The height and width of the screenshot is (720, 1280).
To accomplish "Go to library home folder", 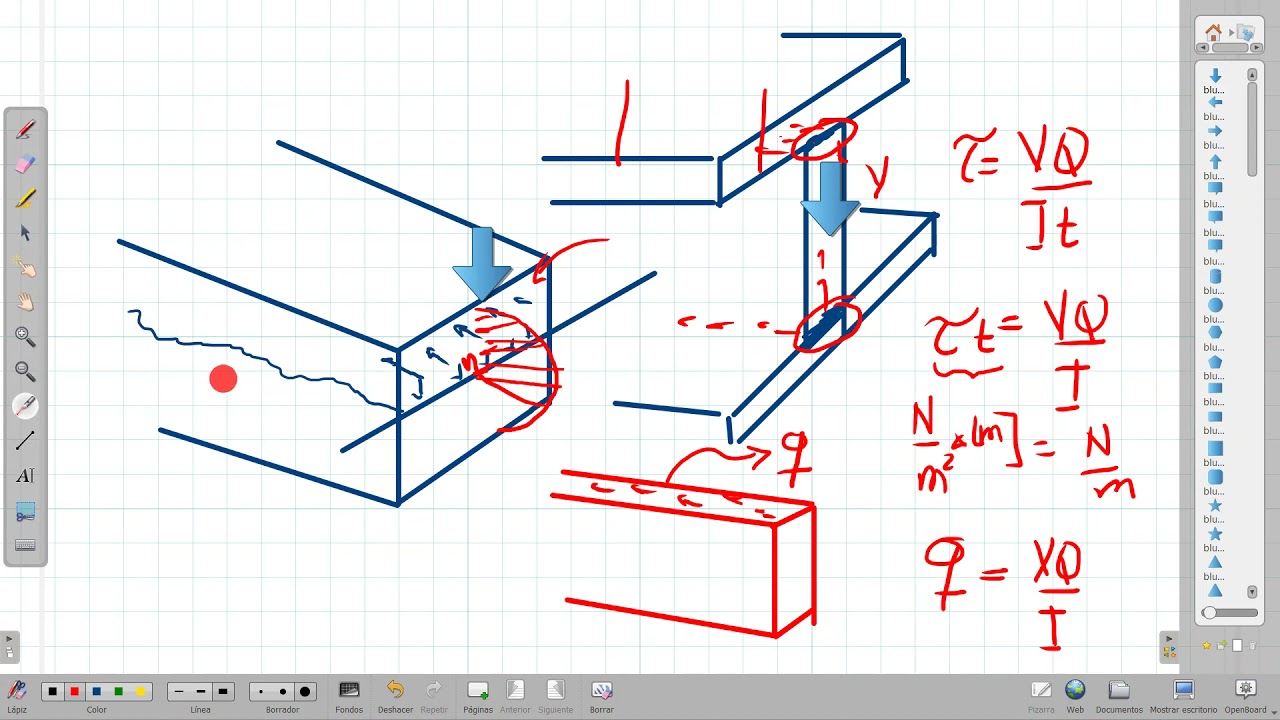I will [x=1213, y=32].
